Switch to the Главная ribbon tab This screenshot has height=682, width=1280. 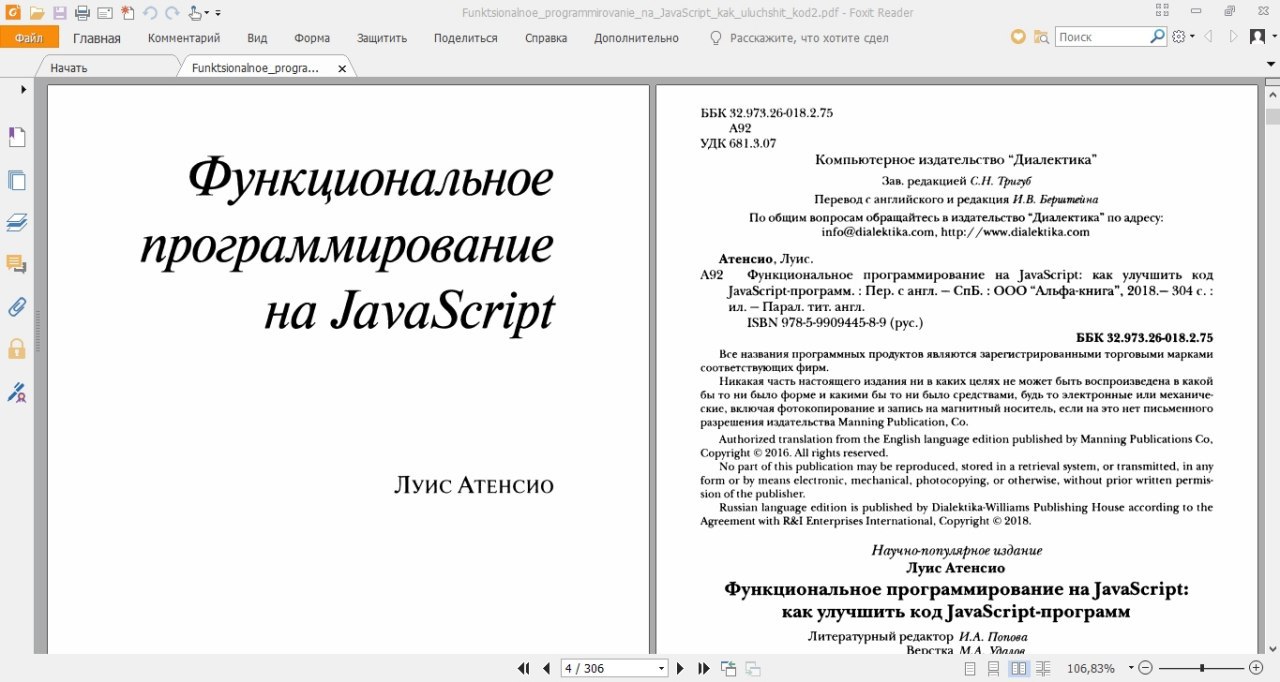pos(96,38)
